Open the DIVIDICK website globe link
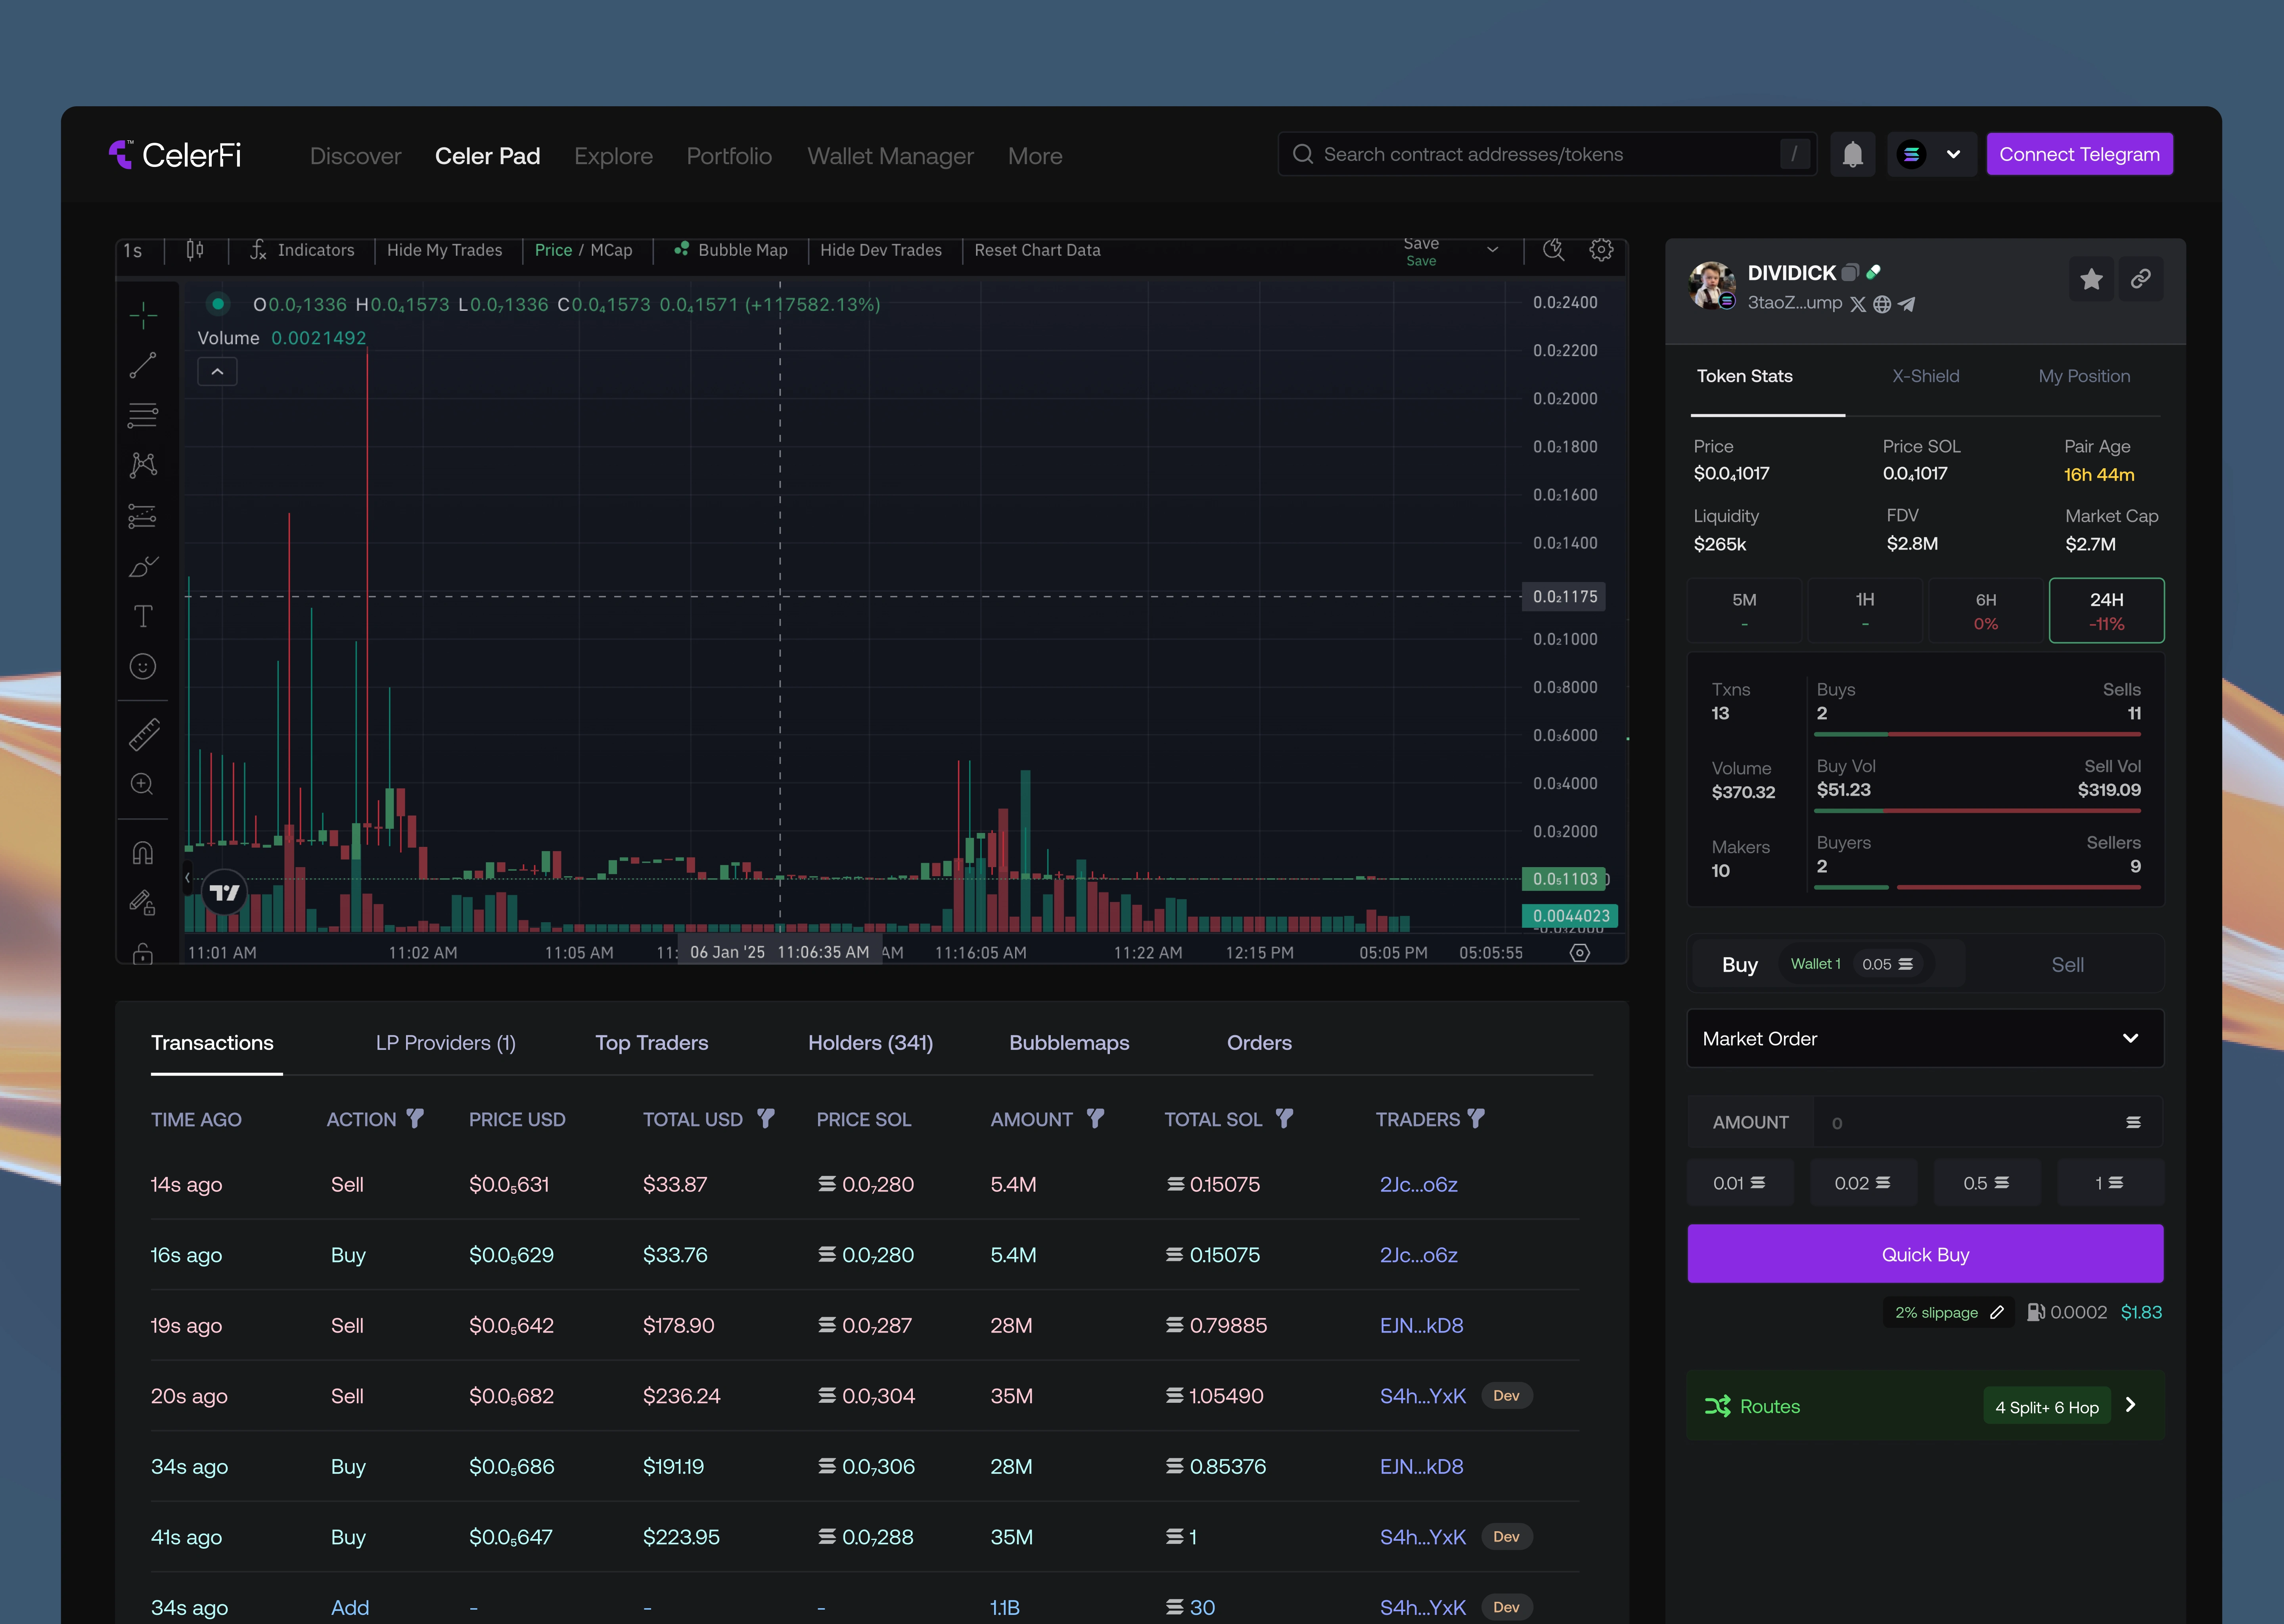 click(1882, 304)
